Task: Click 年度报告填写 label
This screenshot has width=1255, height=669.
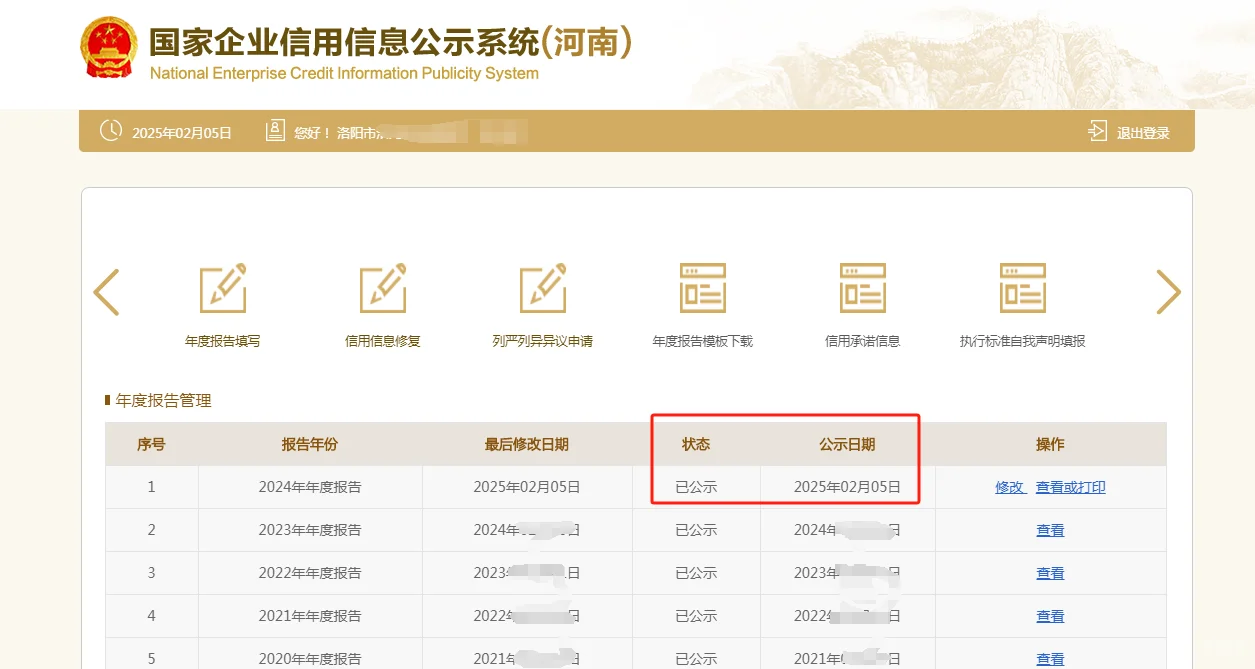Action: (223, 341)
